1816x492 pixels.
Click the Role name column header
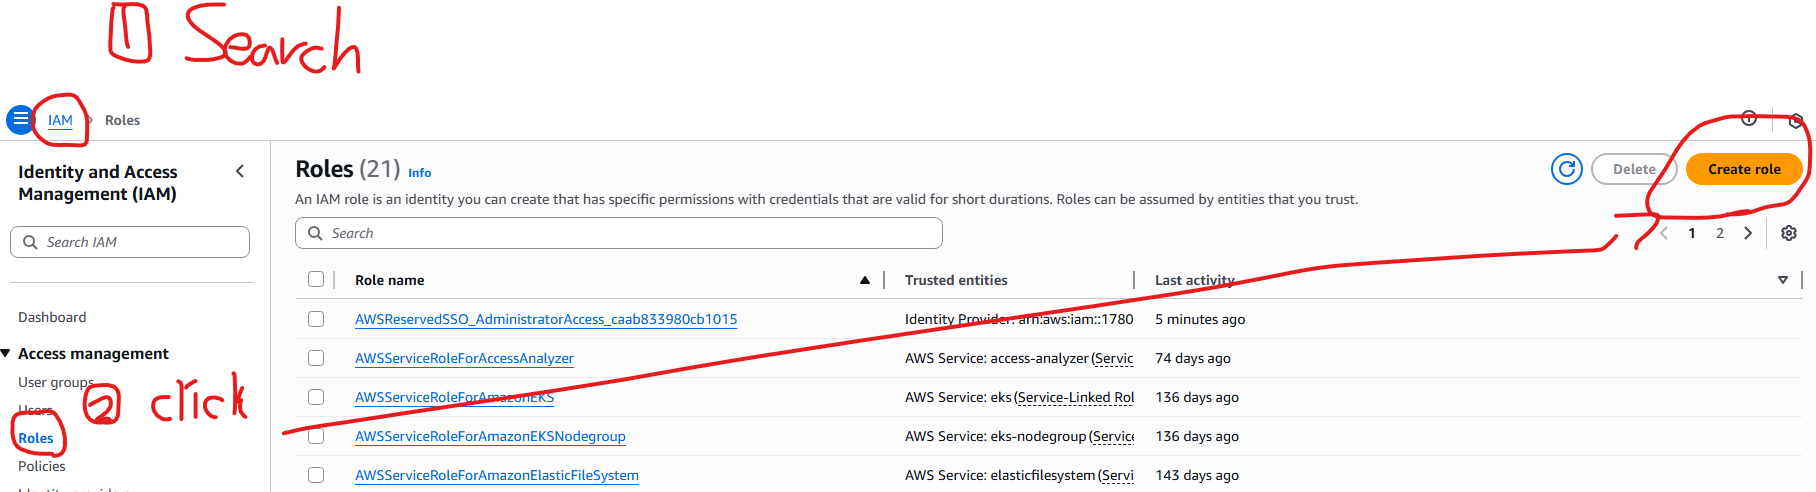(390, 280)
